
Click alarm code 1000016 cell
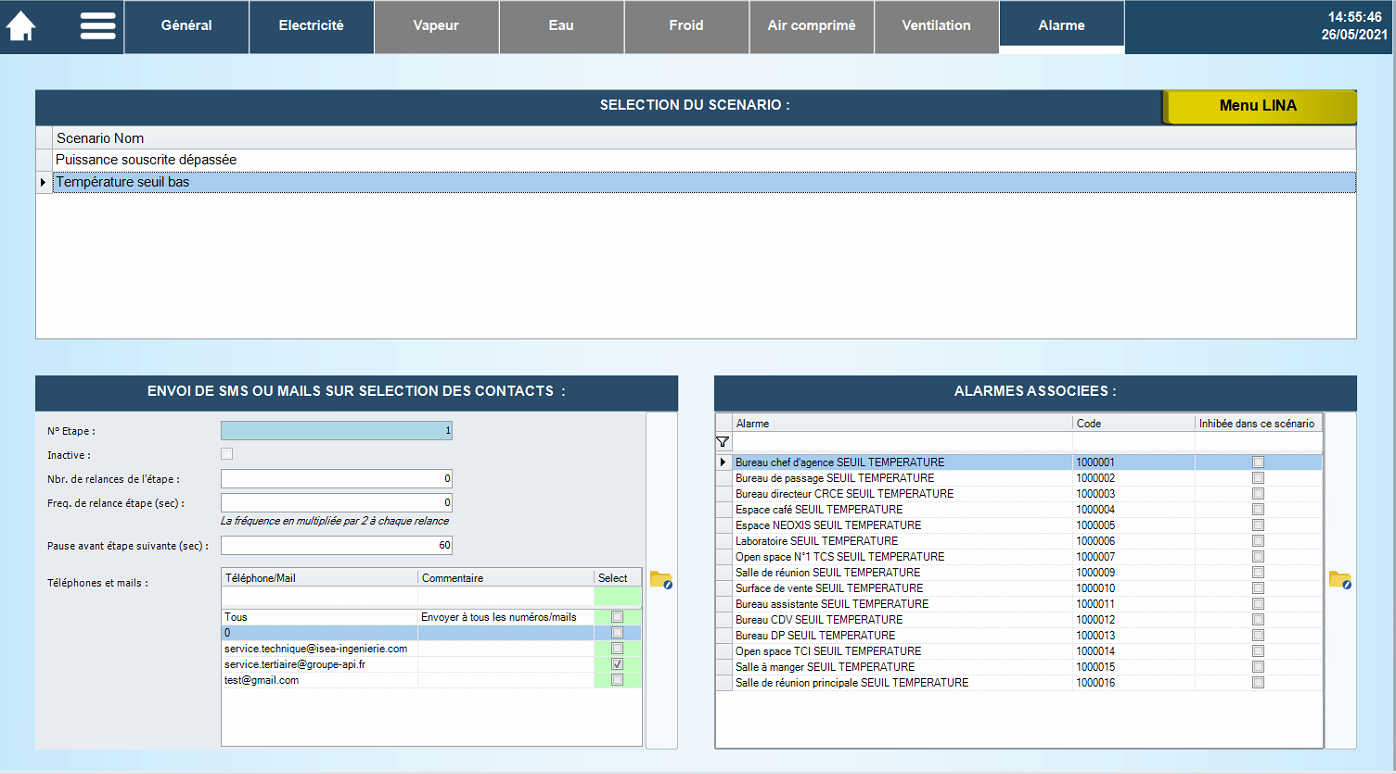[1134, 683]
